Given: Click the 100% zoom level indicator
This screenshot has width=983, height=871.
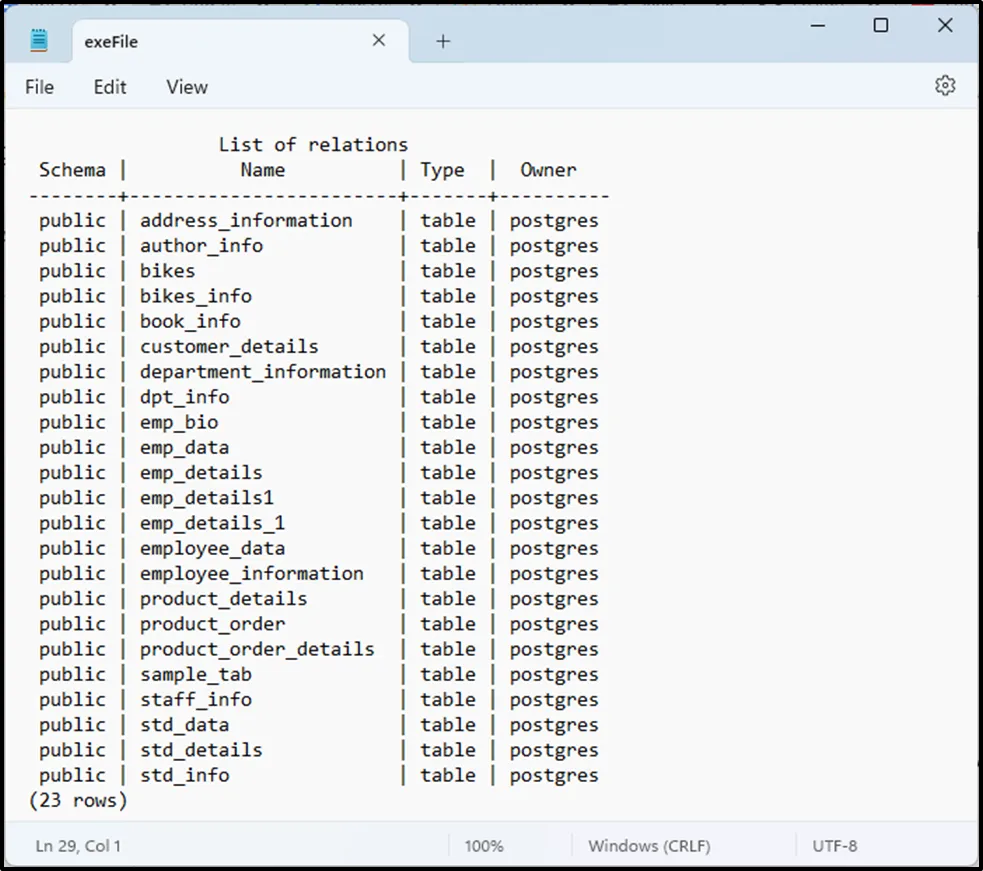Looking at the screenshot, I should 484,846.
